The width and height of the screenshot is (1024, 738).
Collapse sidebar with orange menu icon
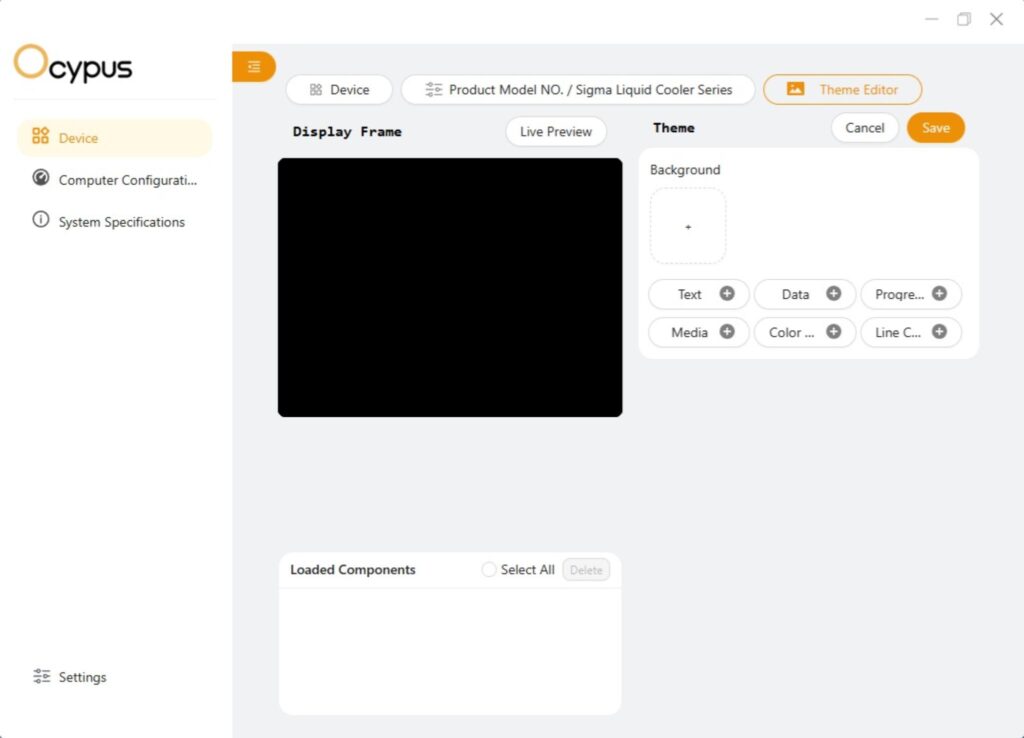(254, 66)
